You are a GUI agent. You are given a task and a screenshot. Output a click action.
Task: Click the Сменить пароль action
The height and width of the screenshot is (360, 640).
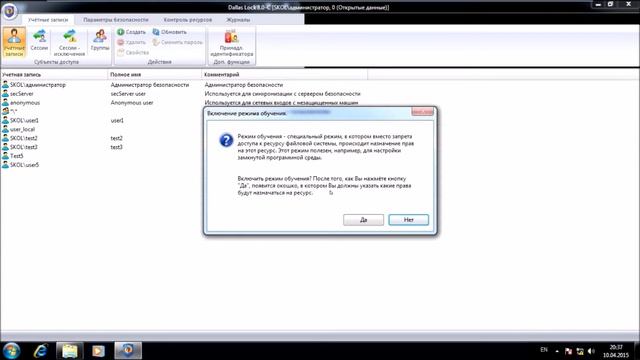178,42
